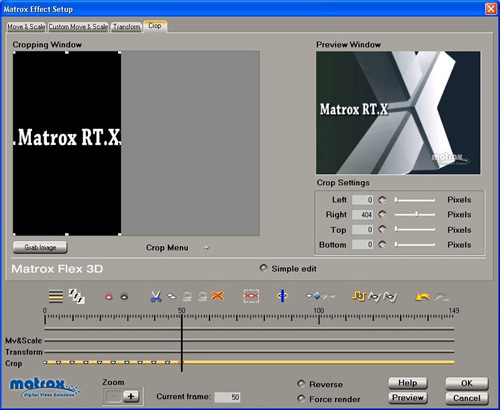
Task: Click the Bottom crop slider
Action: click(x=415, y=245)
